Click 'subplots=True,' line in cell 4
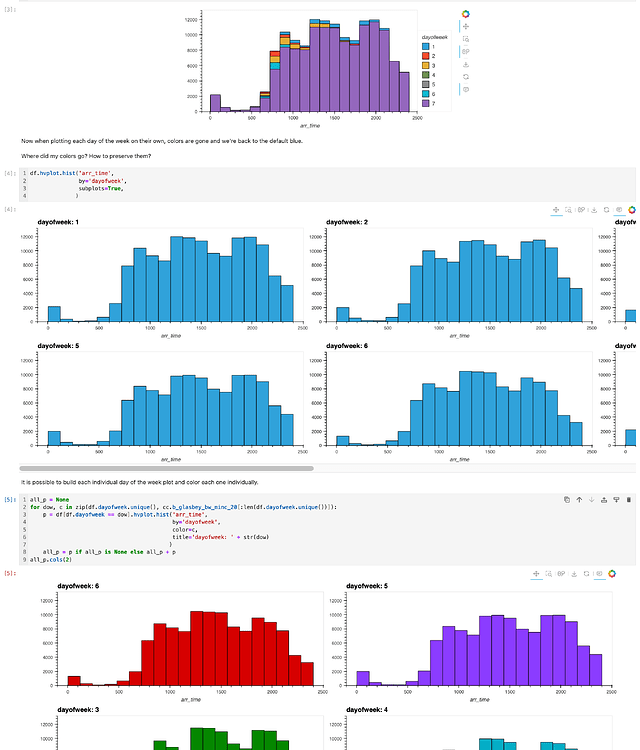 click(101, 188)
